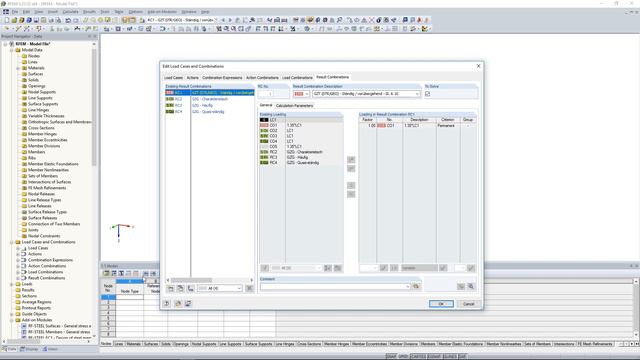Click Nodal Supports in navigator tree
640x360 pixels.
[42, 92]
